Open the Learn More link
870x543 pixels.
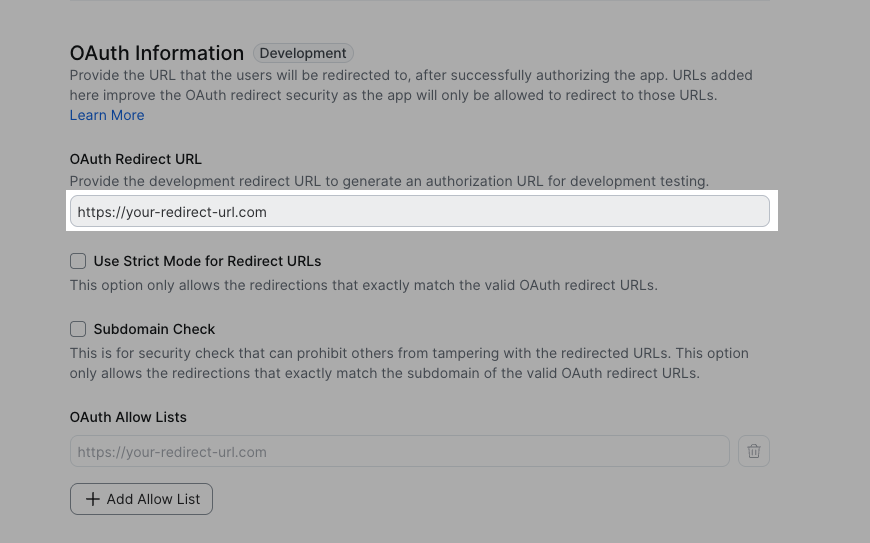click(107, 115)
